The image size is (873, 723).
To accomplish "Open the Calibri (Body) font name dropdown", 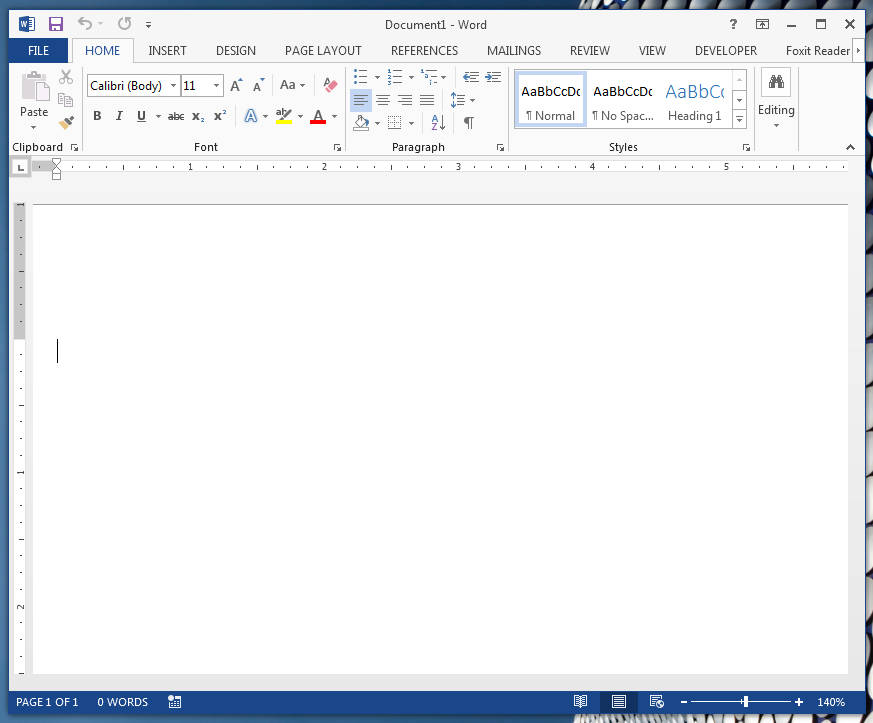I will pyautogui.click(x=173, y=86).
